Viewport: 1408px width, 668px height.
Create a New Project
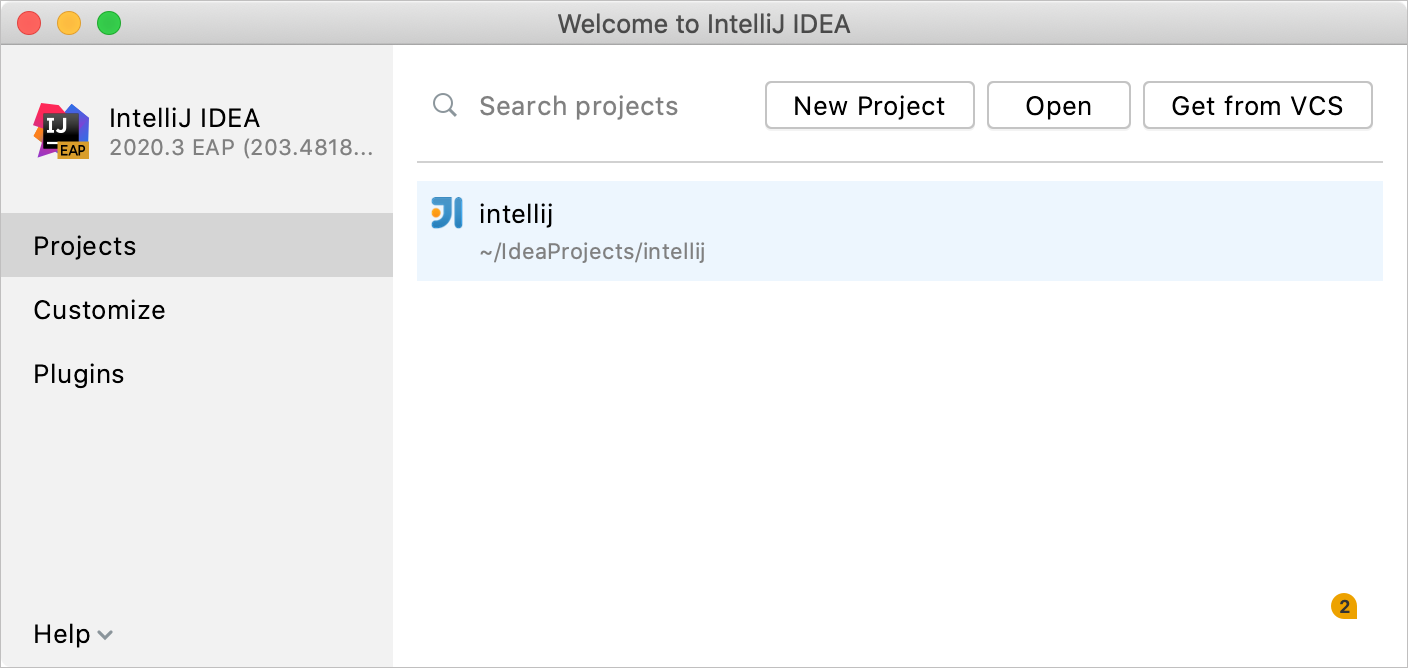point(870,106)
